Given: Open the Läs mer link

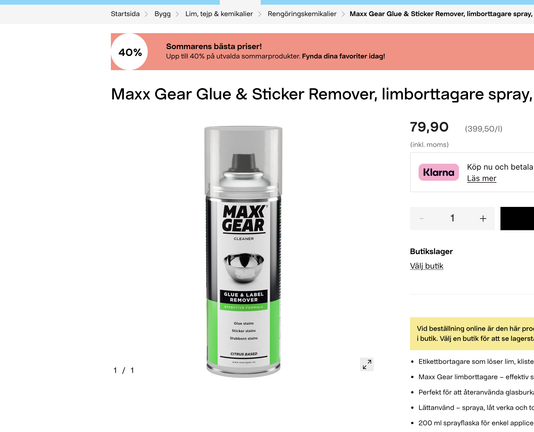Looking at the screenshot, I should (x=481, y=179).
